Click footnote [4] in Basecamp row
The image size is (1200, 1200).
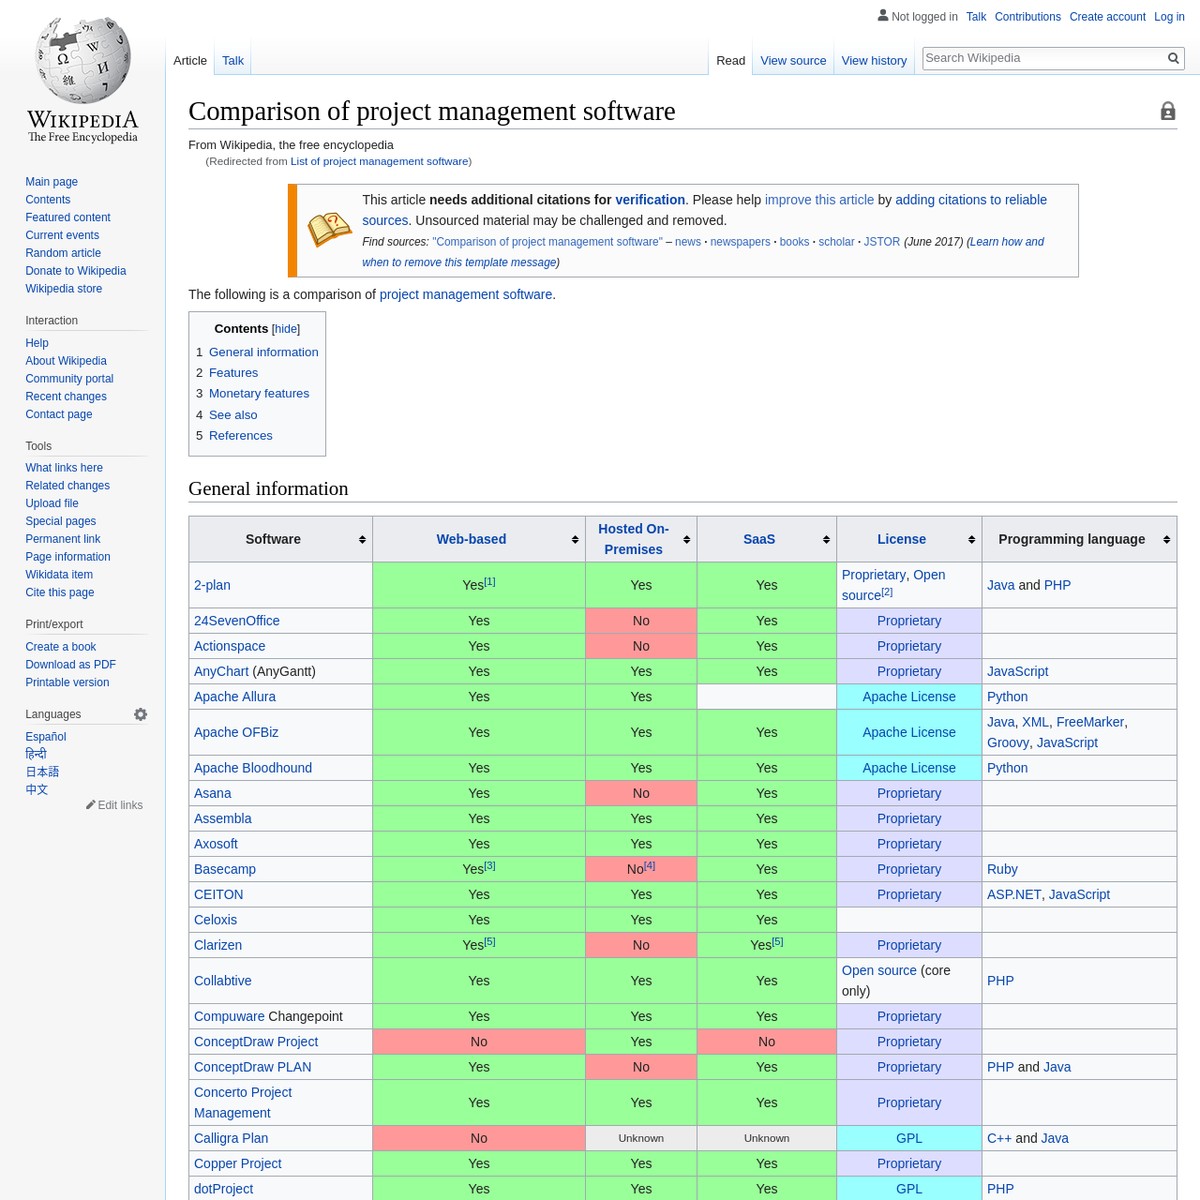click(650, 865)
